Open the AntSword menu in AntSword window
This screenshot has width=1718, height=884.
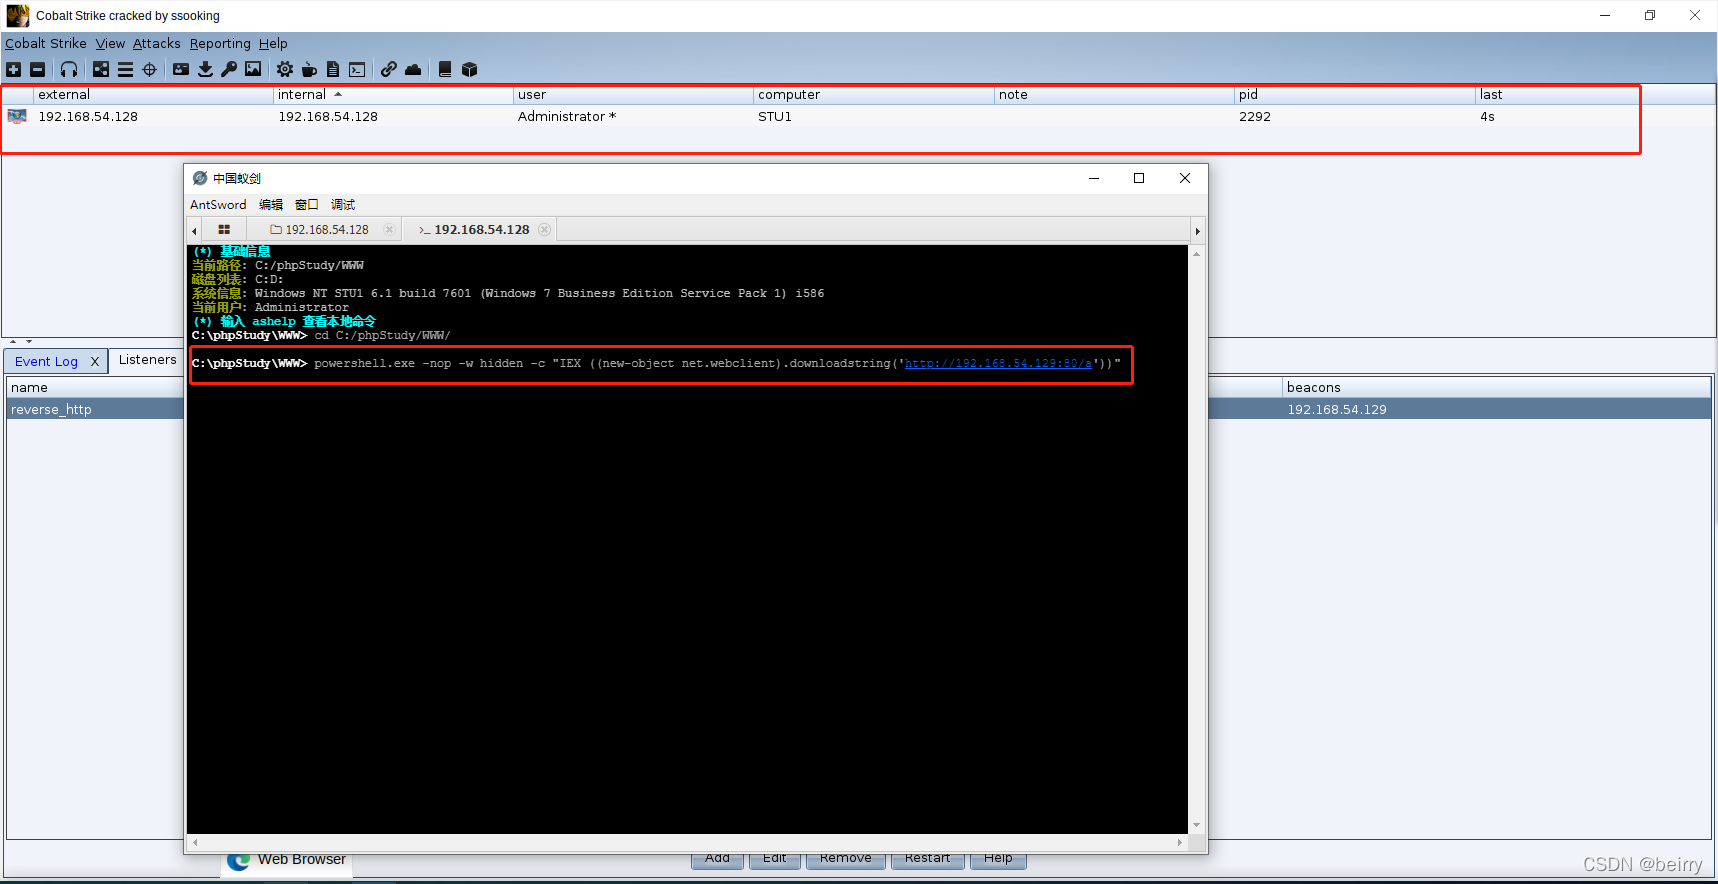click(218, 205)
